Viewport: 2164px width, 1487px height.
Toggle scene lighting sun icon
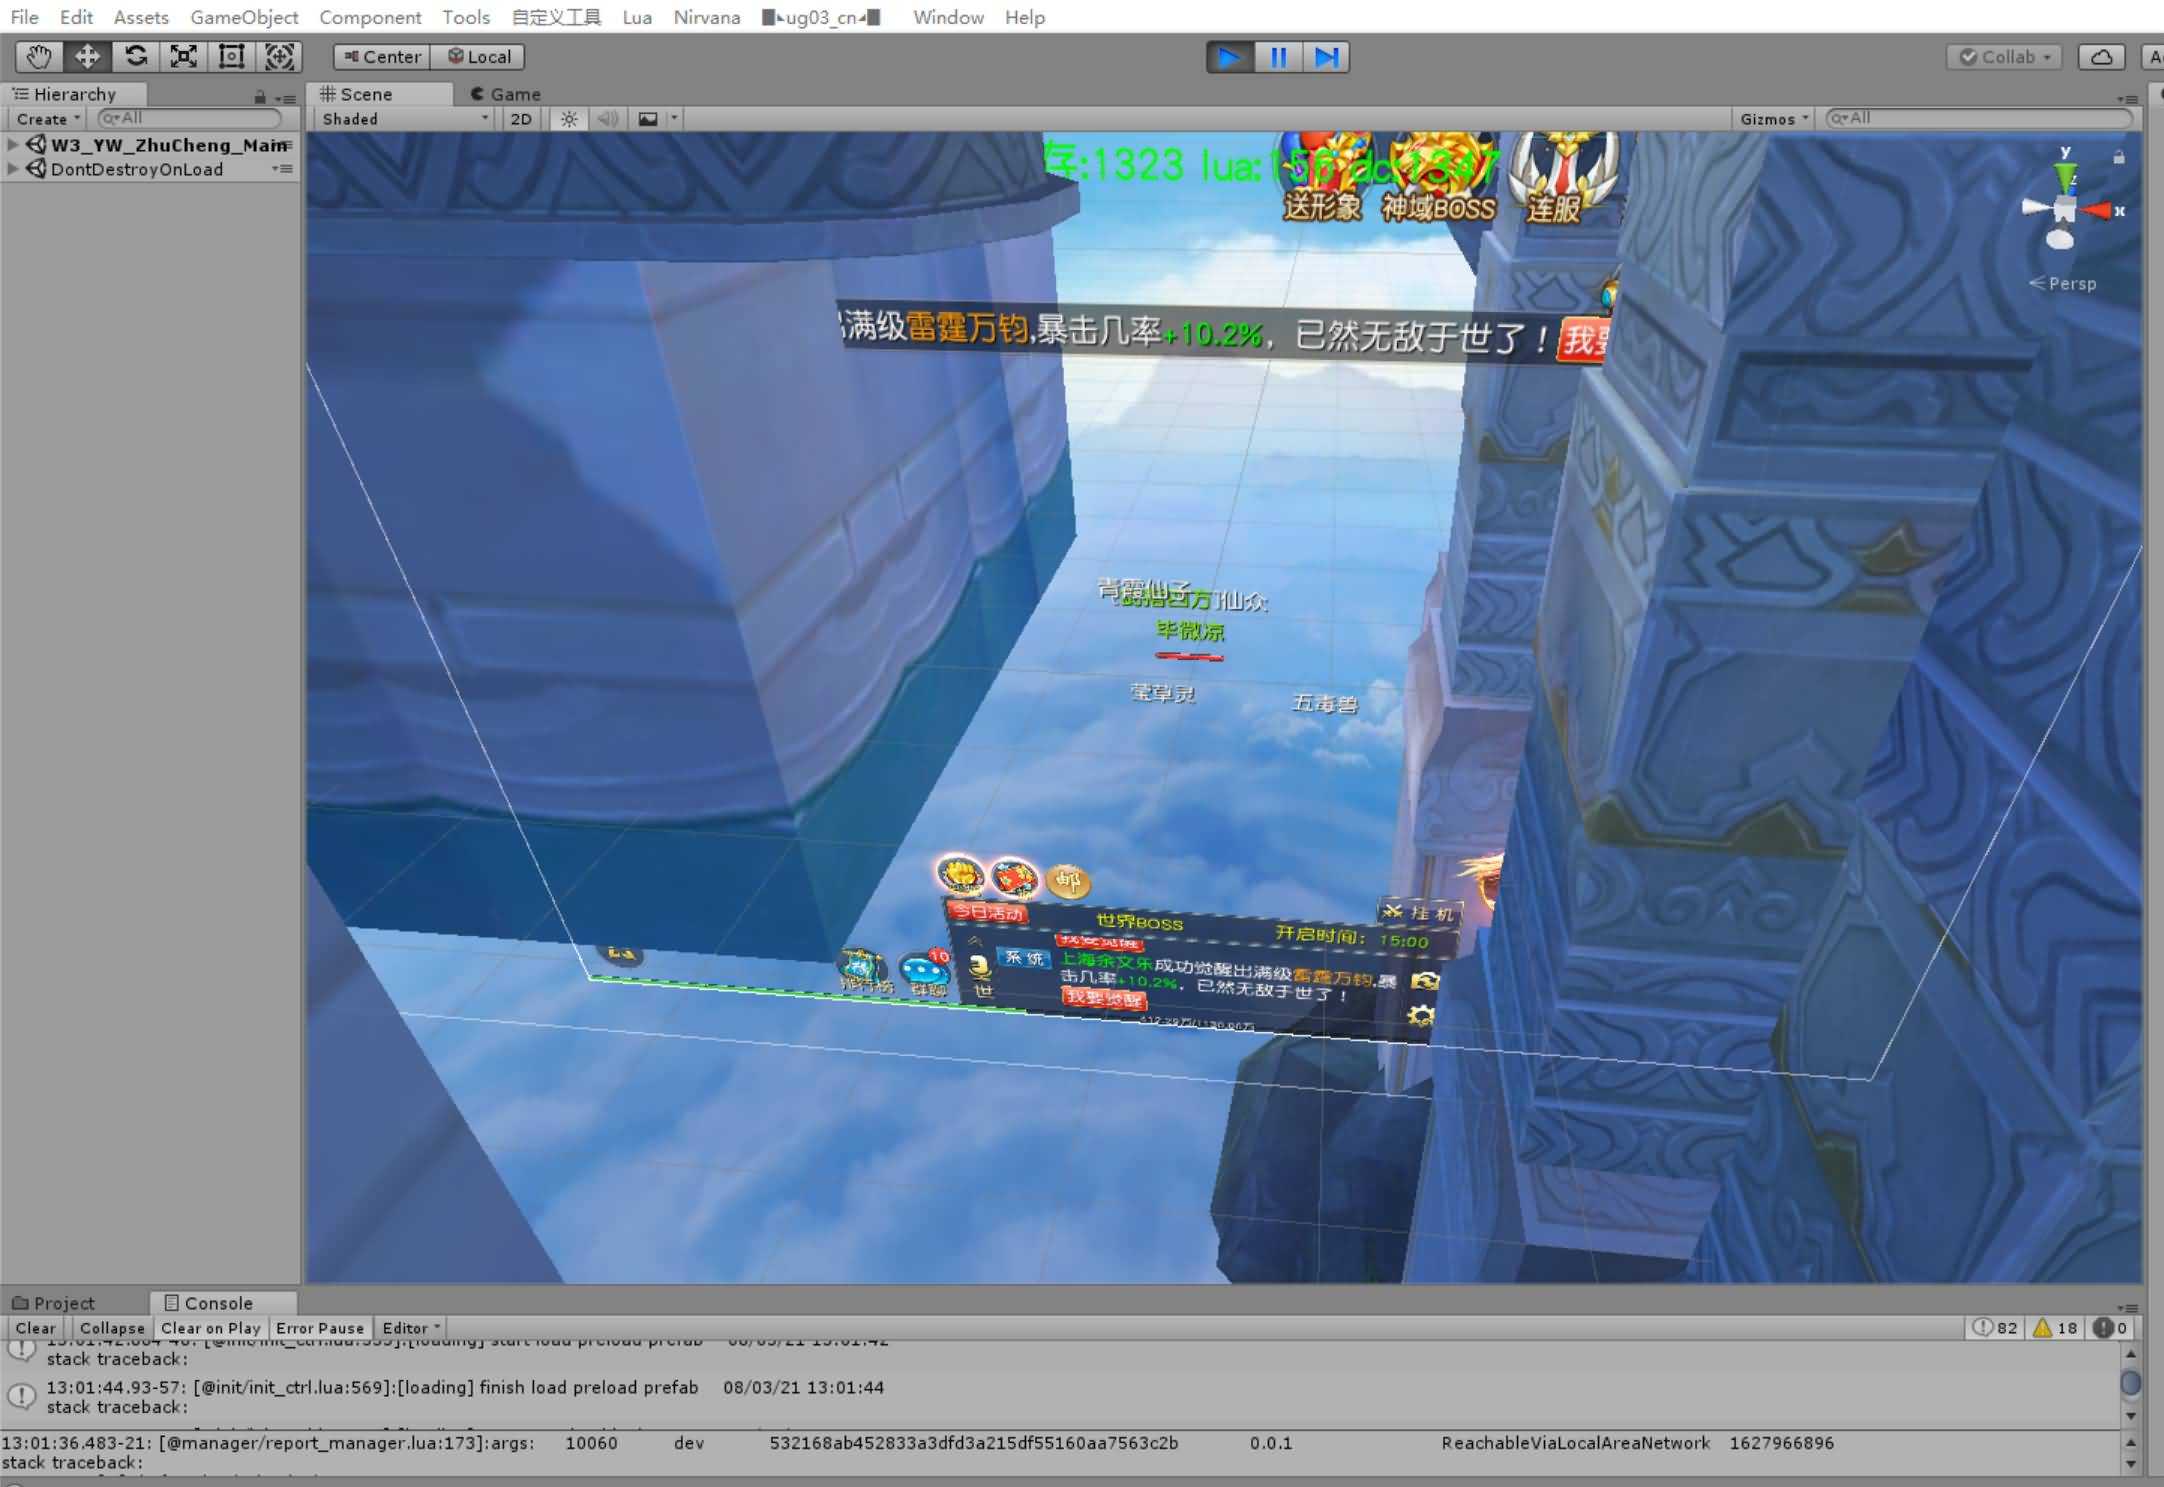click(569, 119)
